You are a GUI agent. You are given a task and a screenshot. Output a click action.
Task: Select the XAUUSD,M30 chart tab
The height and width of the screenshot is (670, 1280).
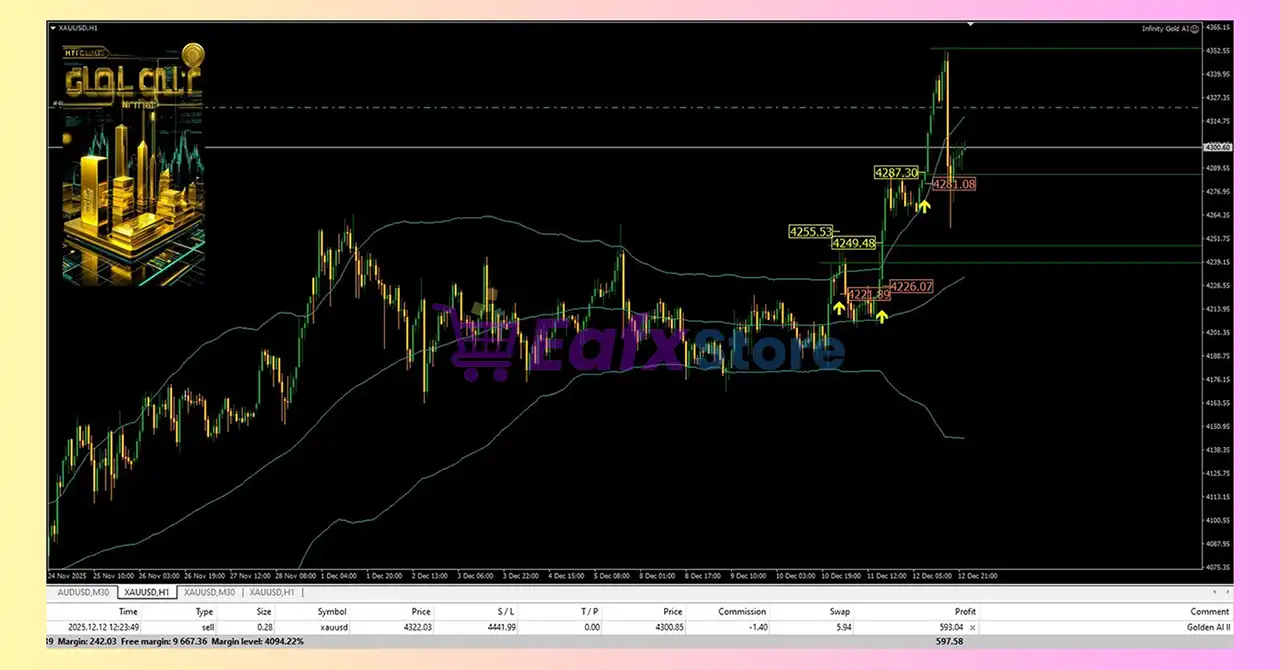pos(209,592)
